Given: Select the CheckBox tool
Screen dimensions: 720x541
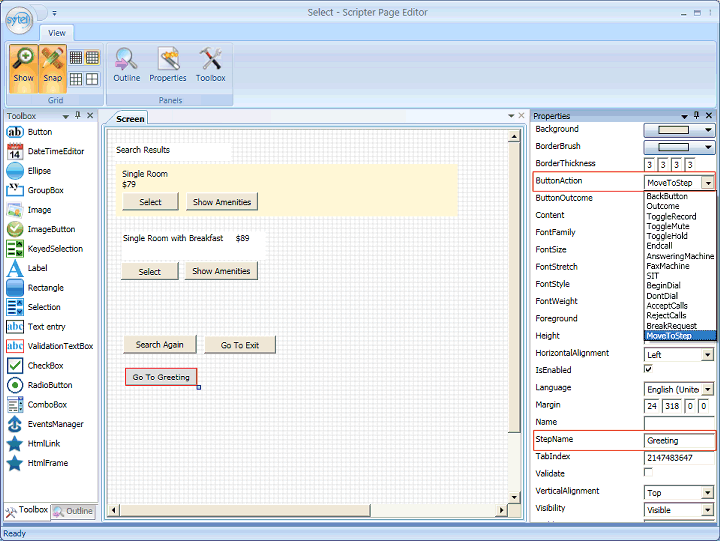Looking at the screenshot, I should [35, 366].
